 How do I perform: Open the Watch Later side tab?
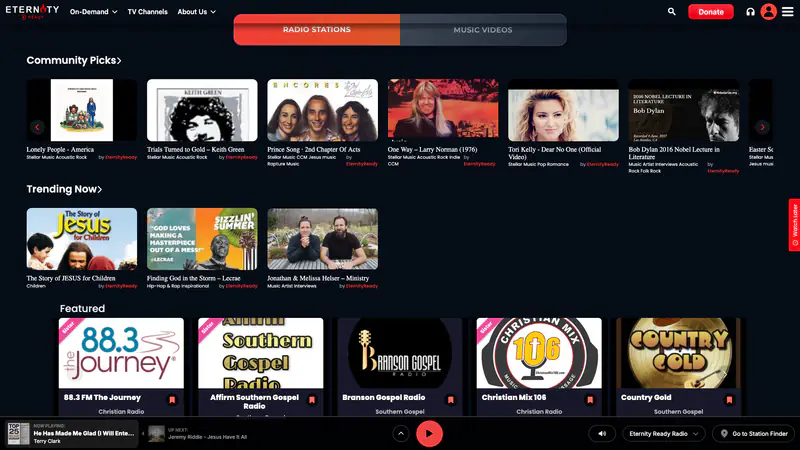(x=794, y=225)
